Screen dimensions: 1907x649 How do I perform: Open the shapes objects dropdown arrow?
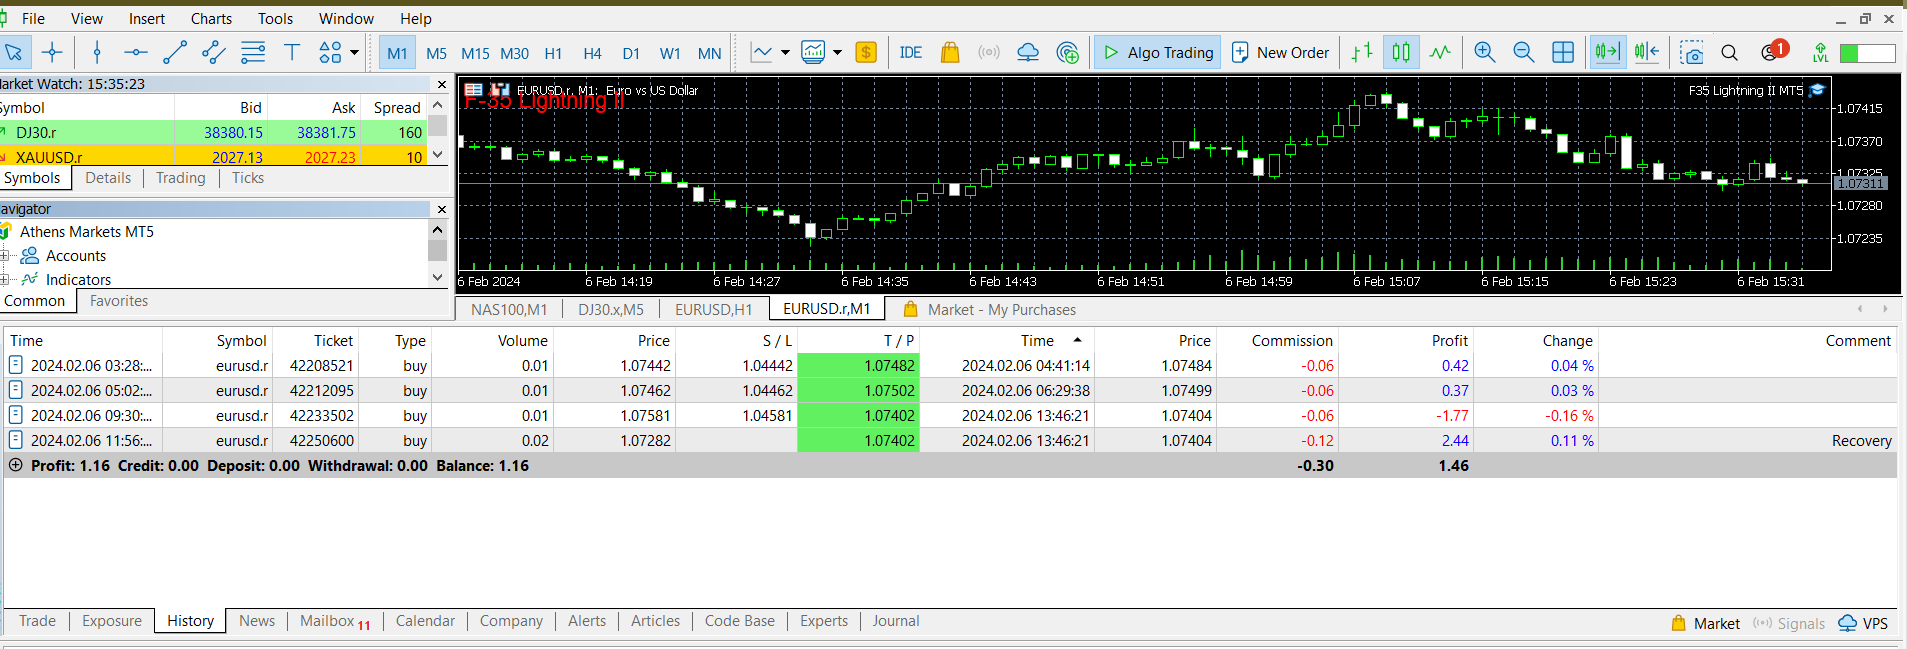pos(354,53)
